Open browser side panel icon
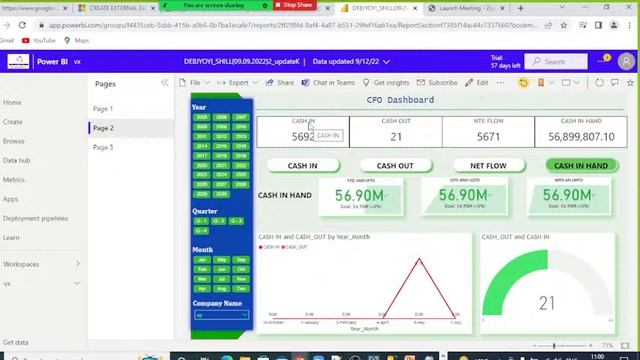 click(x=598, y=25)
